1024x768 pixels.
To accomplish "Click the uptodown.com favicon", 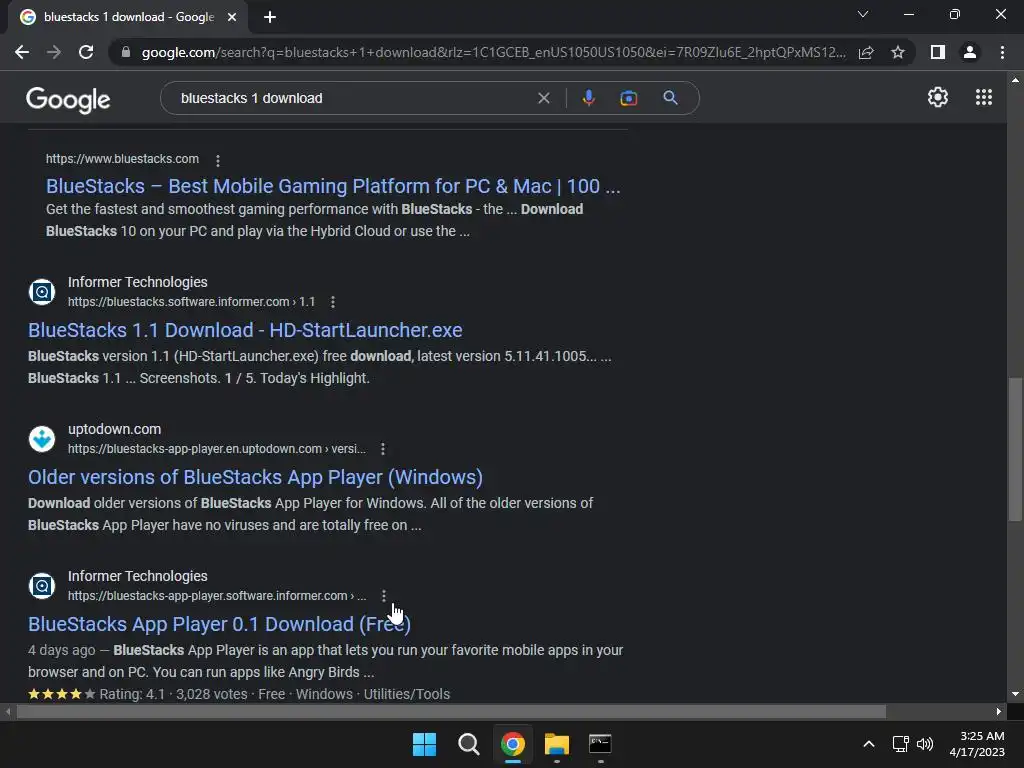I will 42,439.
